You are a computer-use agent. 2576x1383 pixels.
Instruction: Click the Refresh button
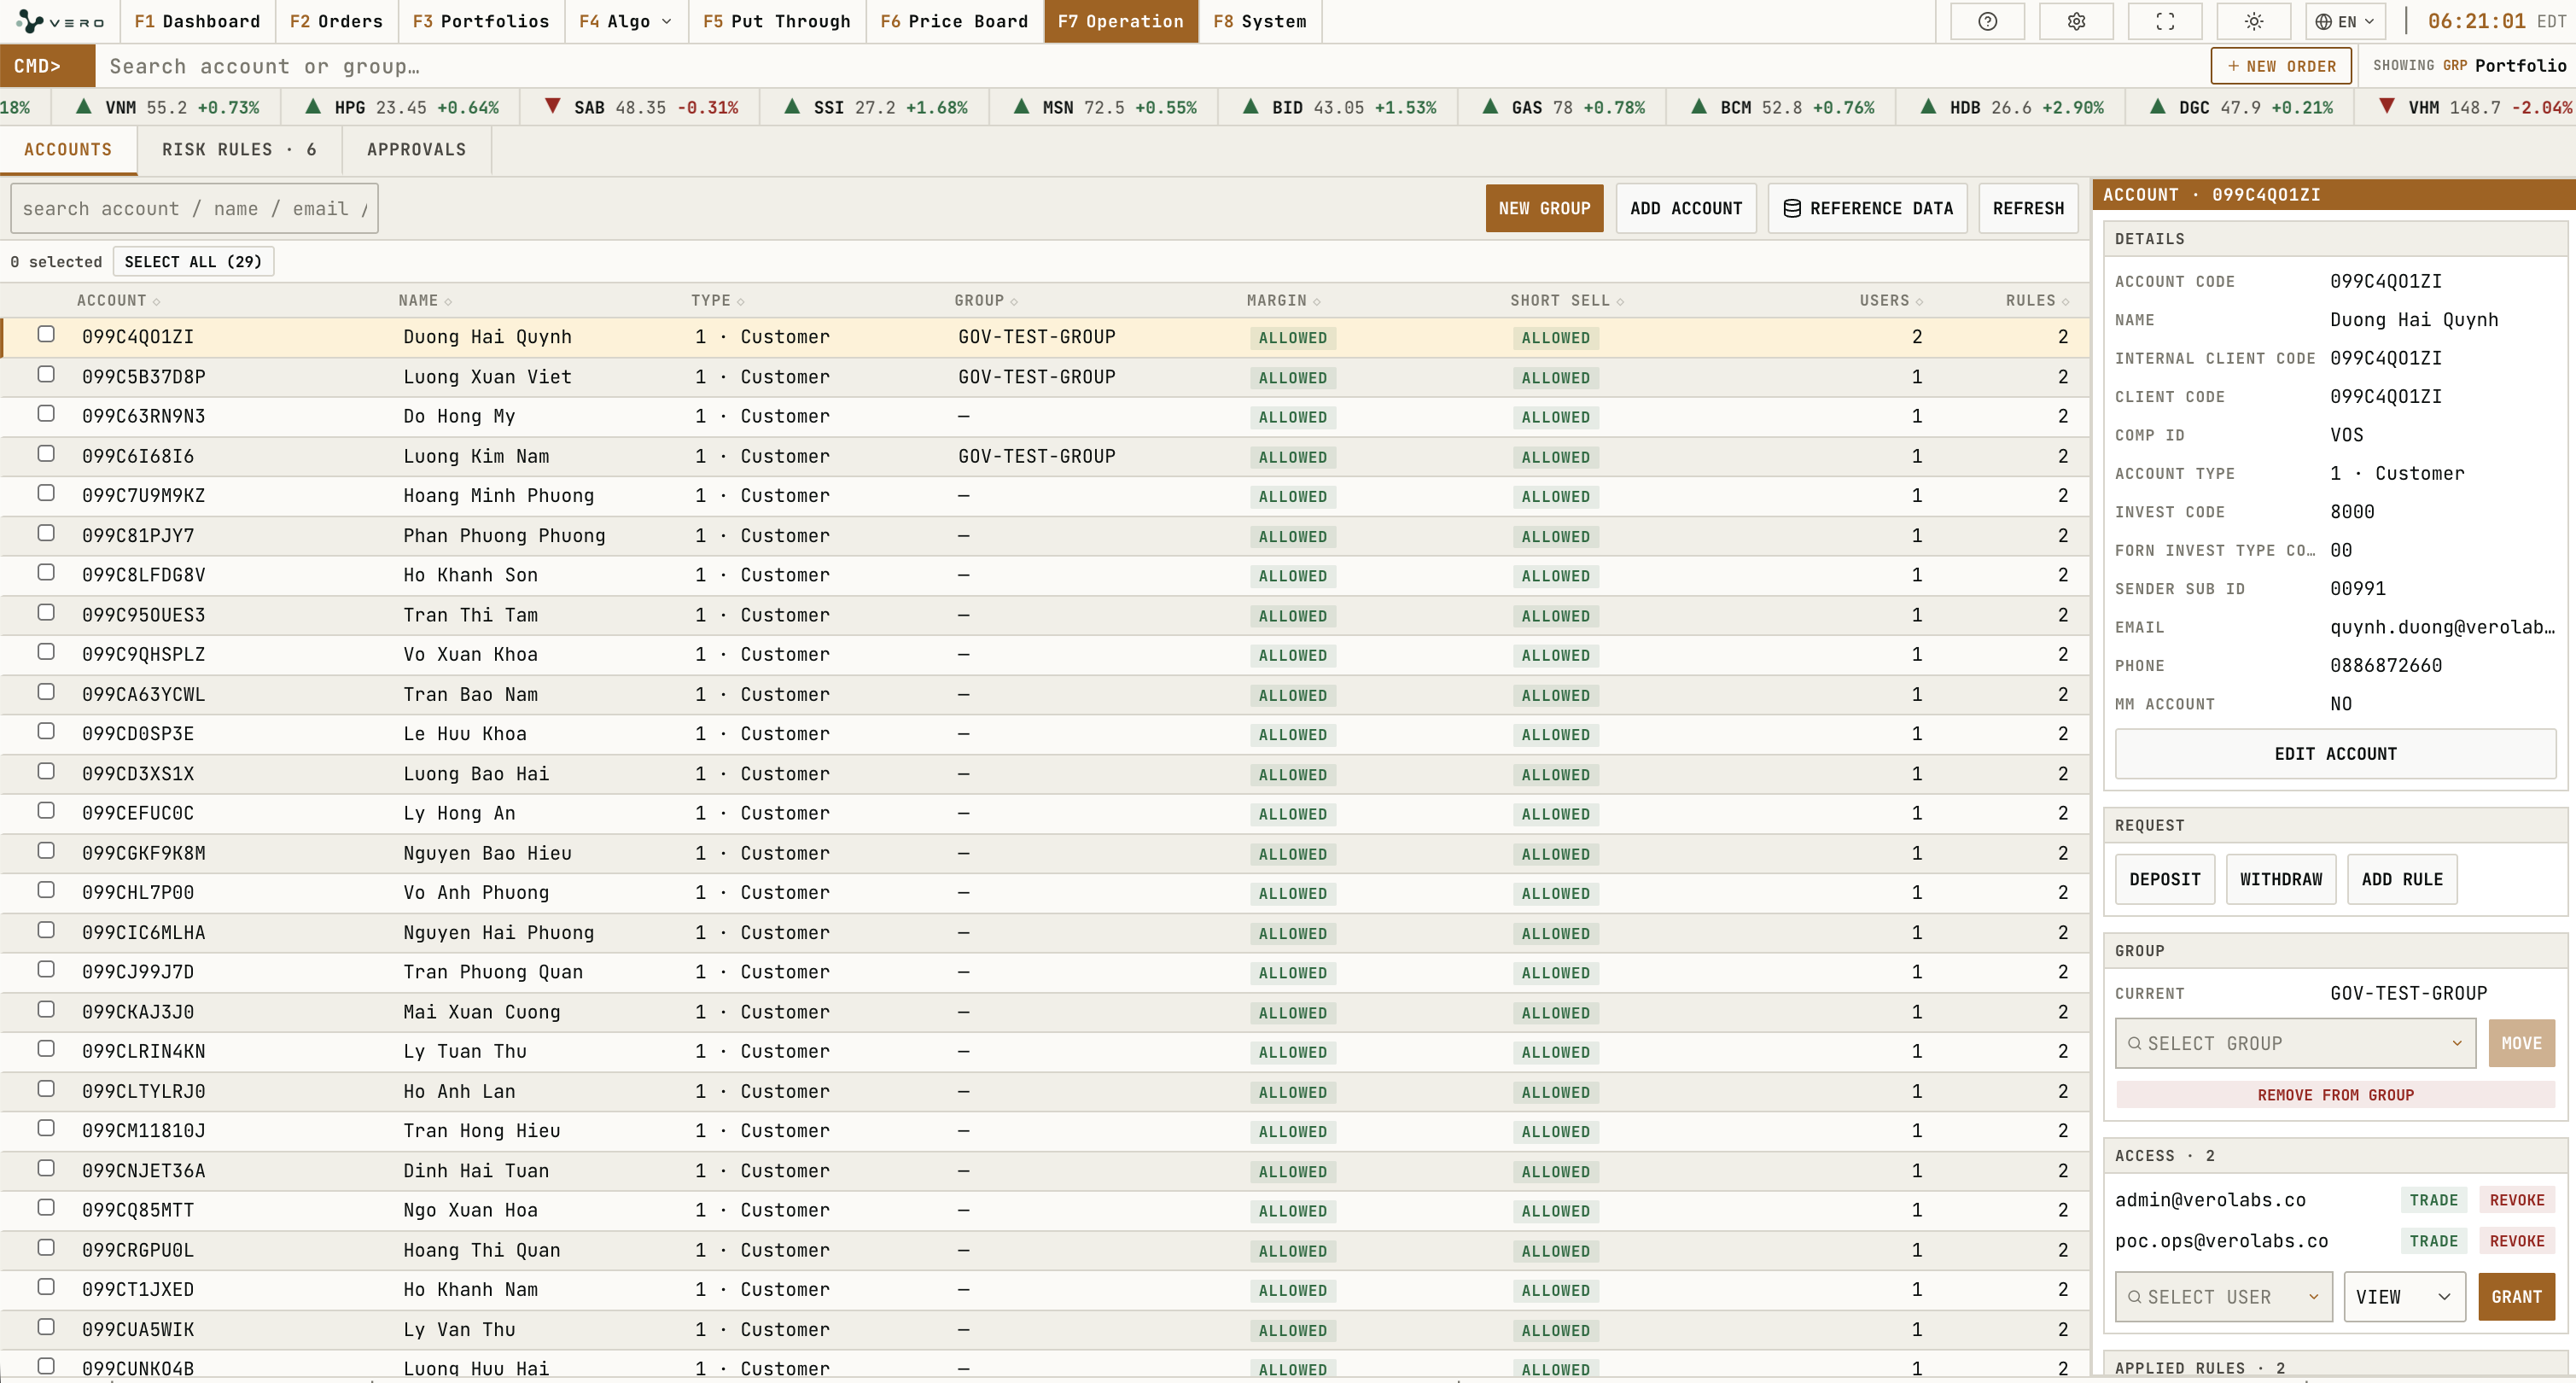pos(2028,208)
